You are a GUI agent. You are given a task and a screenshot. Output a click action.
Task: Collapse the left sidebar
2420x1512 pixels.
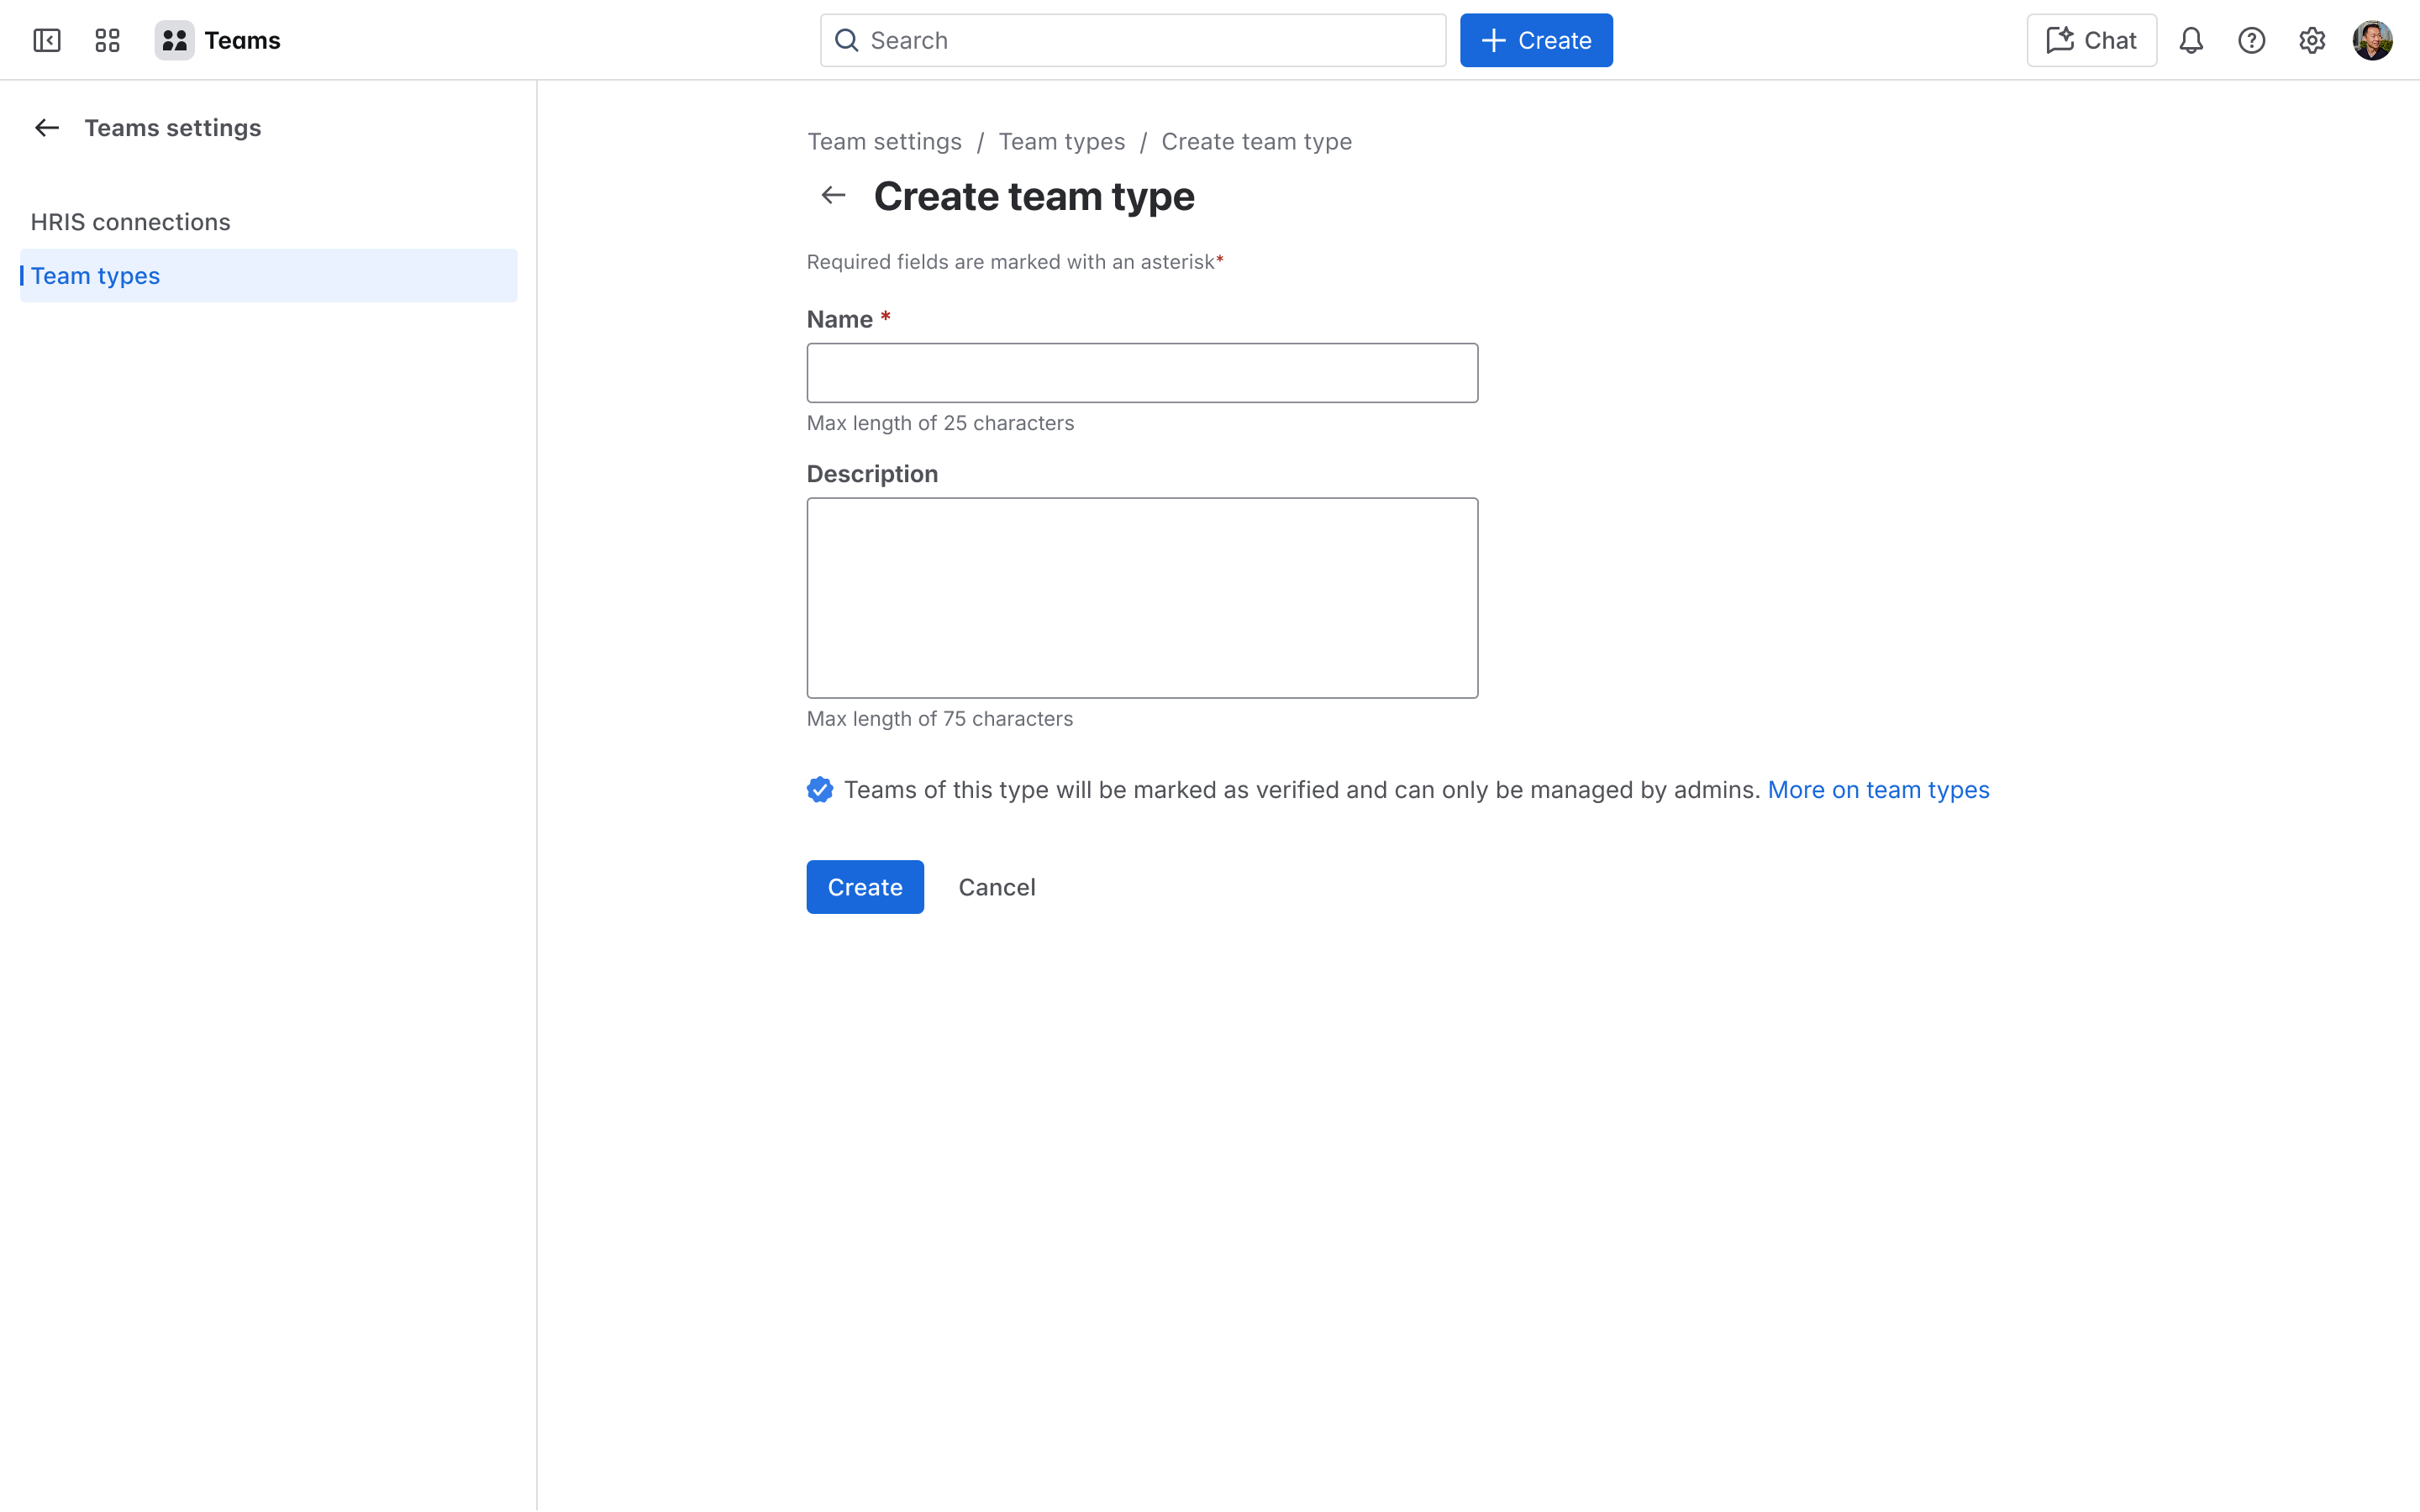point(47,40)
